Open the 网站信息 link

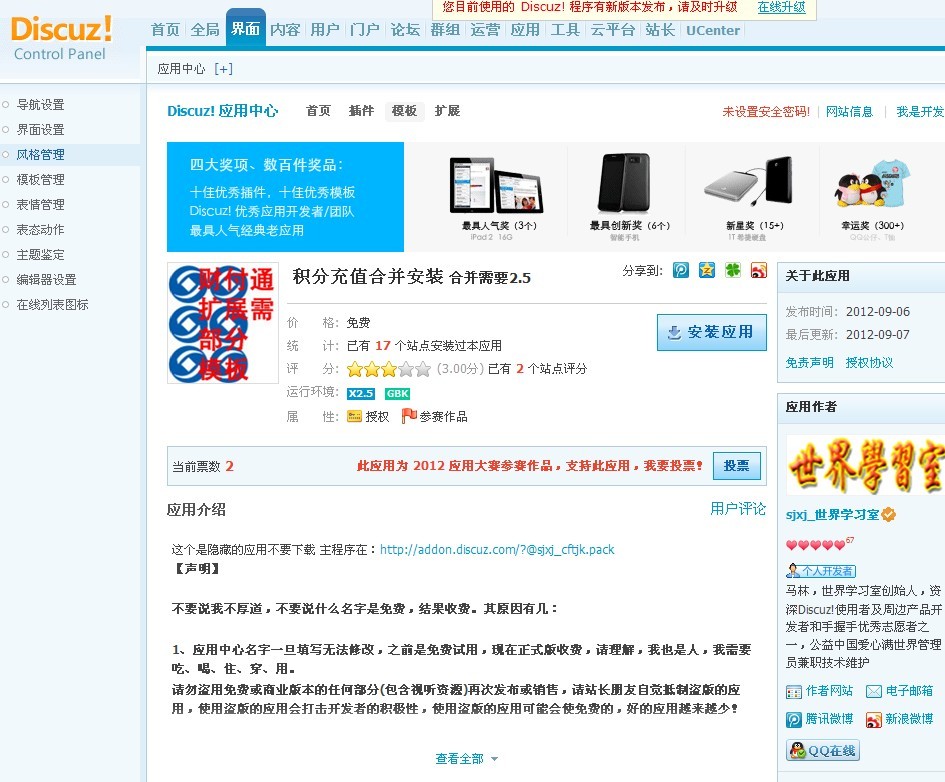point(849,111)
